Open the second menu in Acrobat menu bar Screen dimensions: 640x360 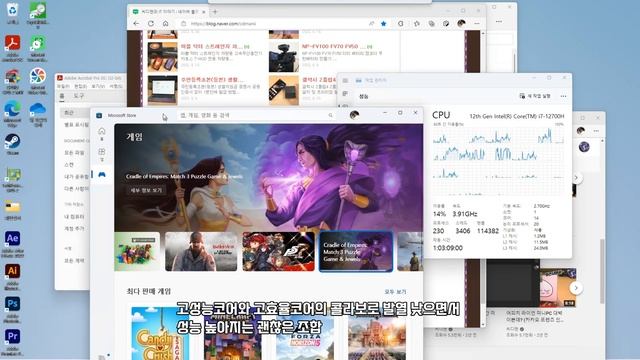click(80, 87)
